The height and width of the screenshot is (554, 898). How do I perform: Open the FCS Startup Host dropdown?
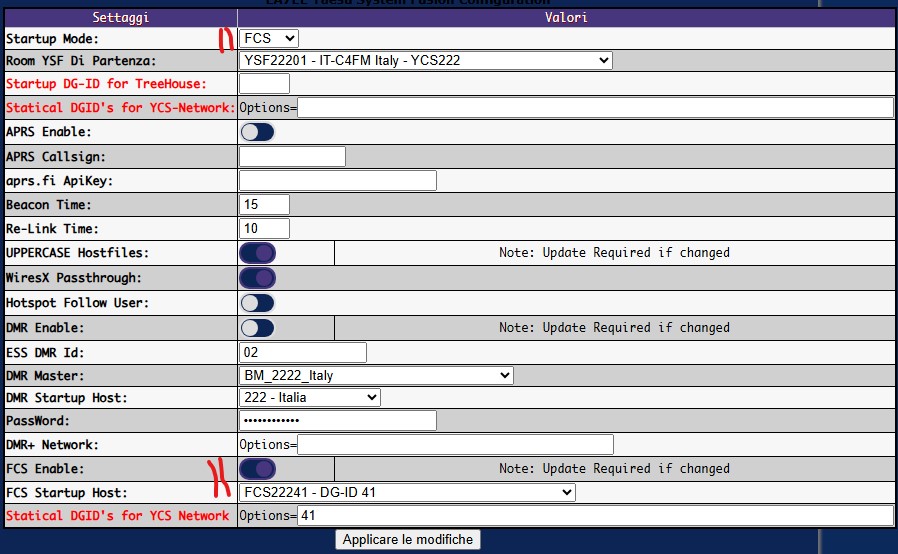tap(407, 492)
